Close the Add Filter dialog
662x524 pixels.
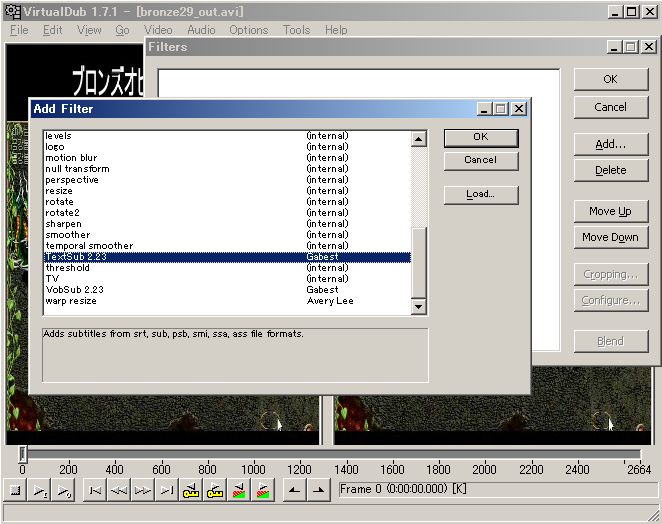(519, 109)
